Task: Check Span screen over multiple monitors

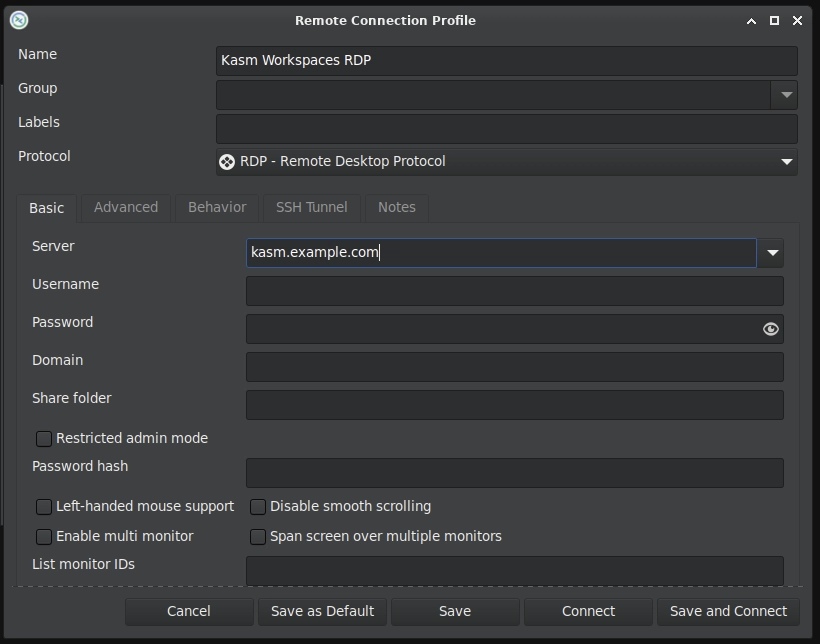Action: click(x=258, y=536)
